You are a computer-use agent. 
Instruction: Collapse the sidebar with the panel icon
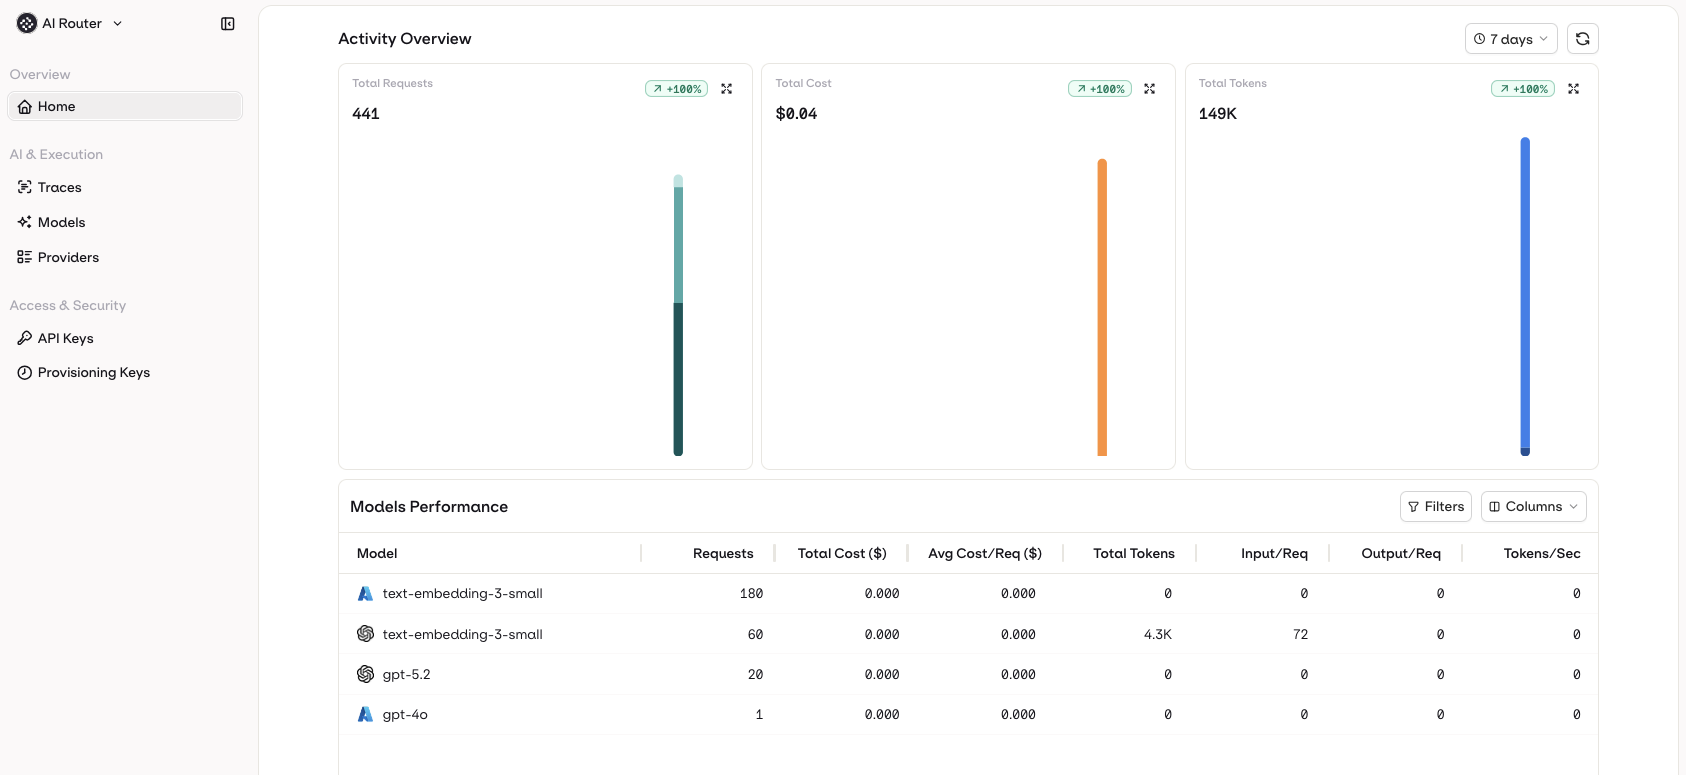(x=228, y=24)
